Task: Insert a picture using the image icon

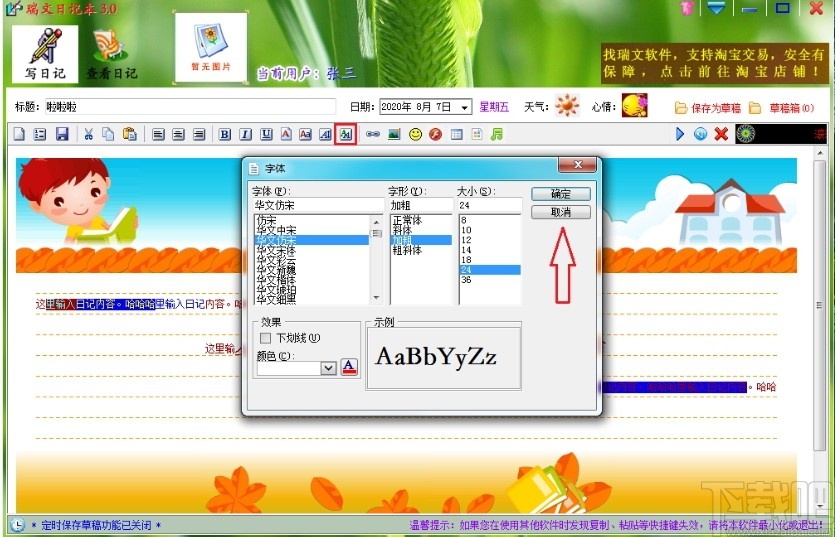Action: click(x=394, y=134)
